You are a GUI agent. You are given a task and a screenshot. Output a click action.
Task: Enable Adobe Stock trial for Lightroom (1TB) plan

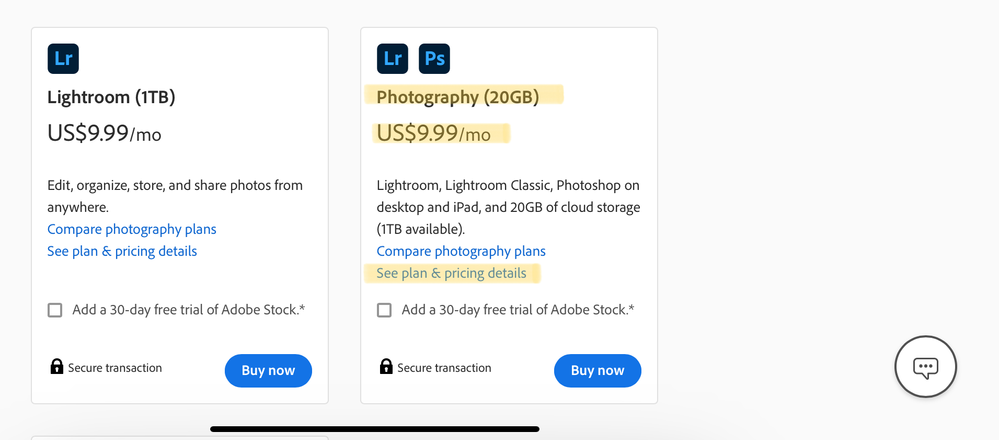pos(55,310)
